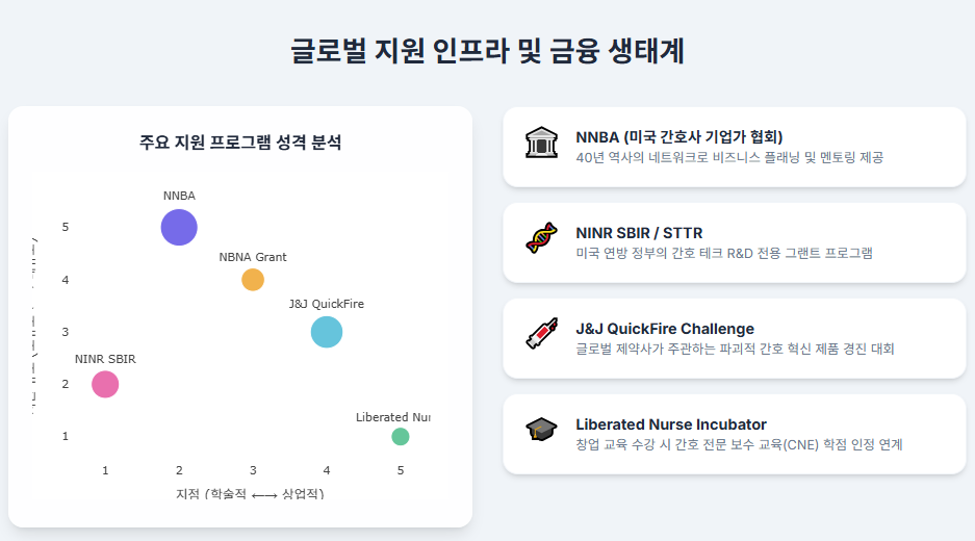The image size is (975, 541).
Task: Click the 40년 역사의 네트워크 description text
Action: (729, 157)
